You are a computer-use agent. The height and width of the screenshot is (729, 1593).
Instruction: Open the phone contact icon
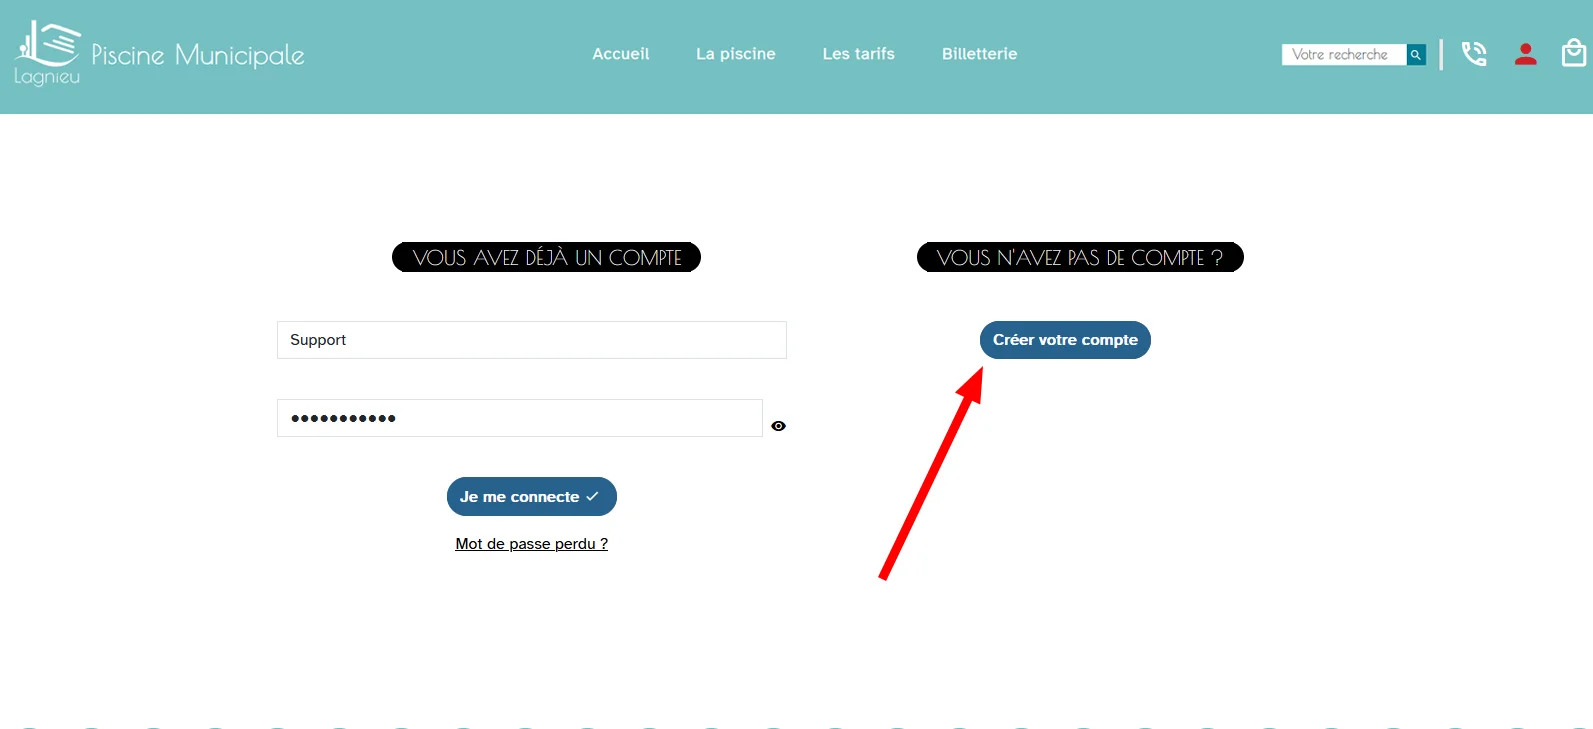[1474, 54]
